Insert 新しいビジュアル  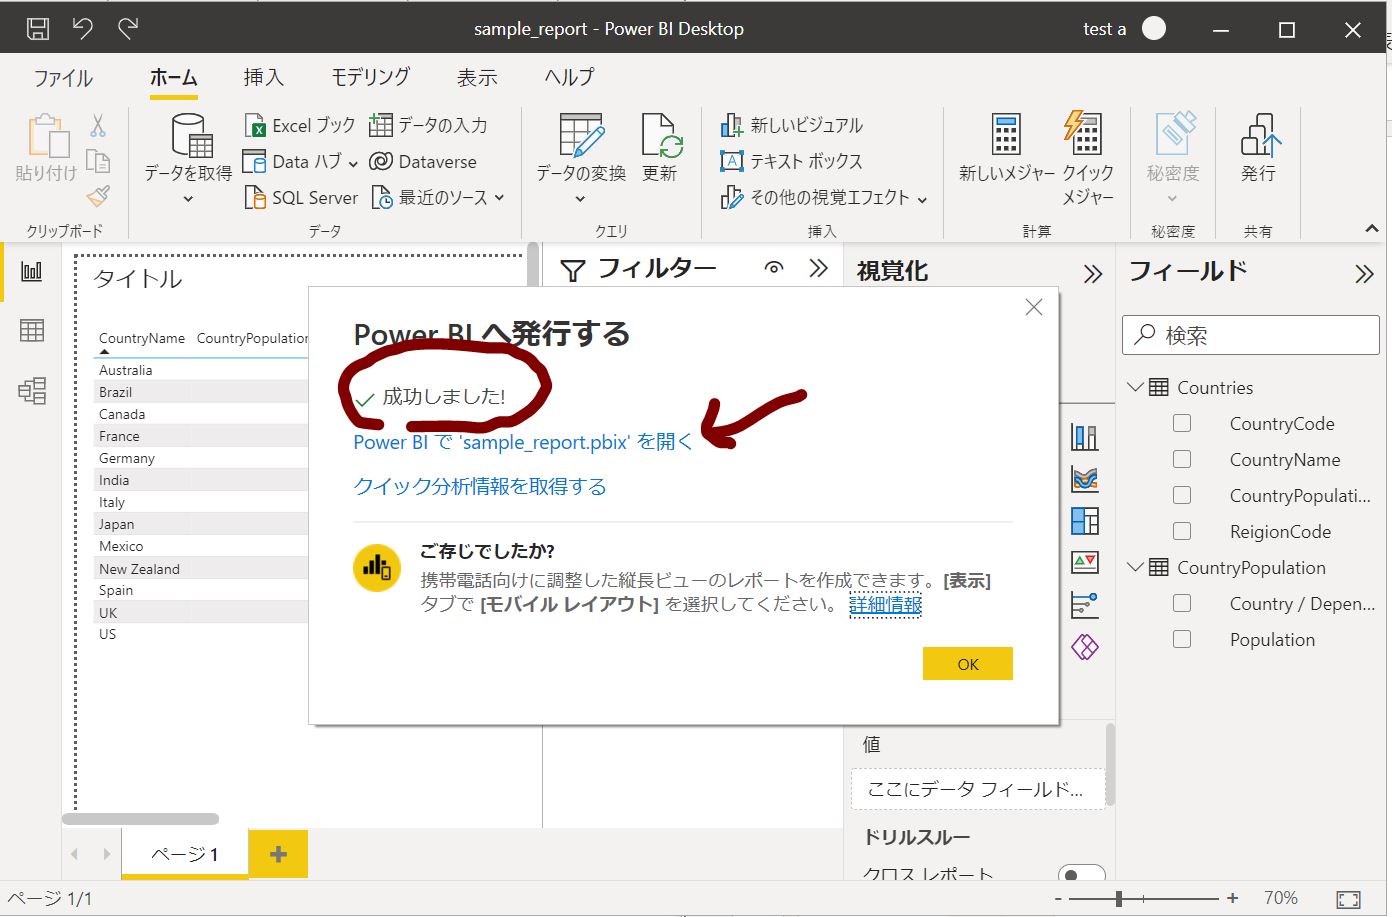[x=792, y=125]
